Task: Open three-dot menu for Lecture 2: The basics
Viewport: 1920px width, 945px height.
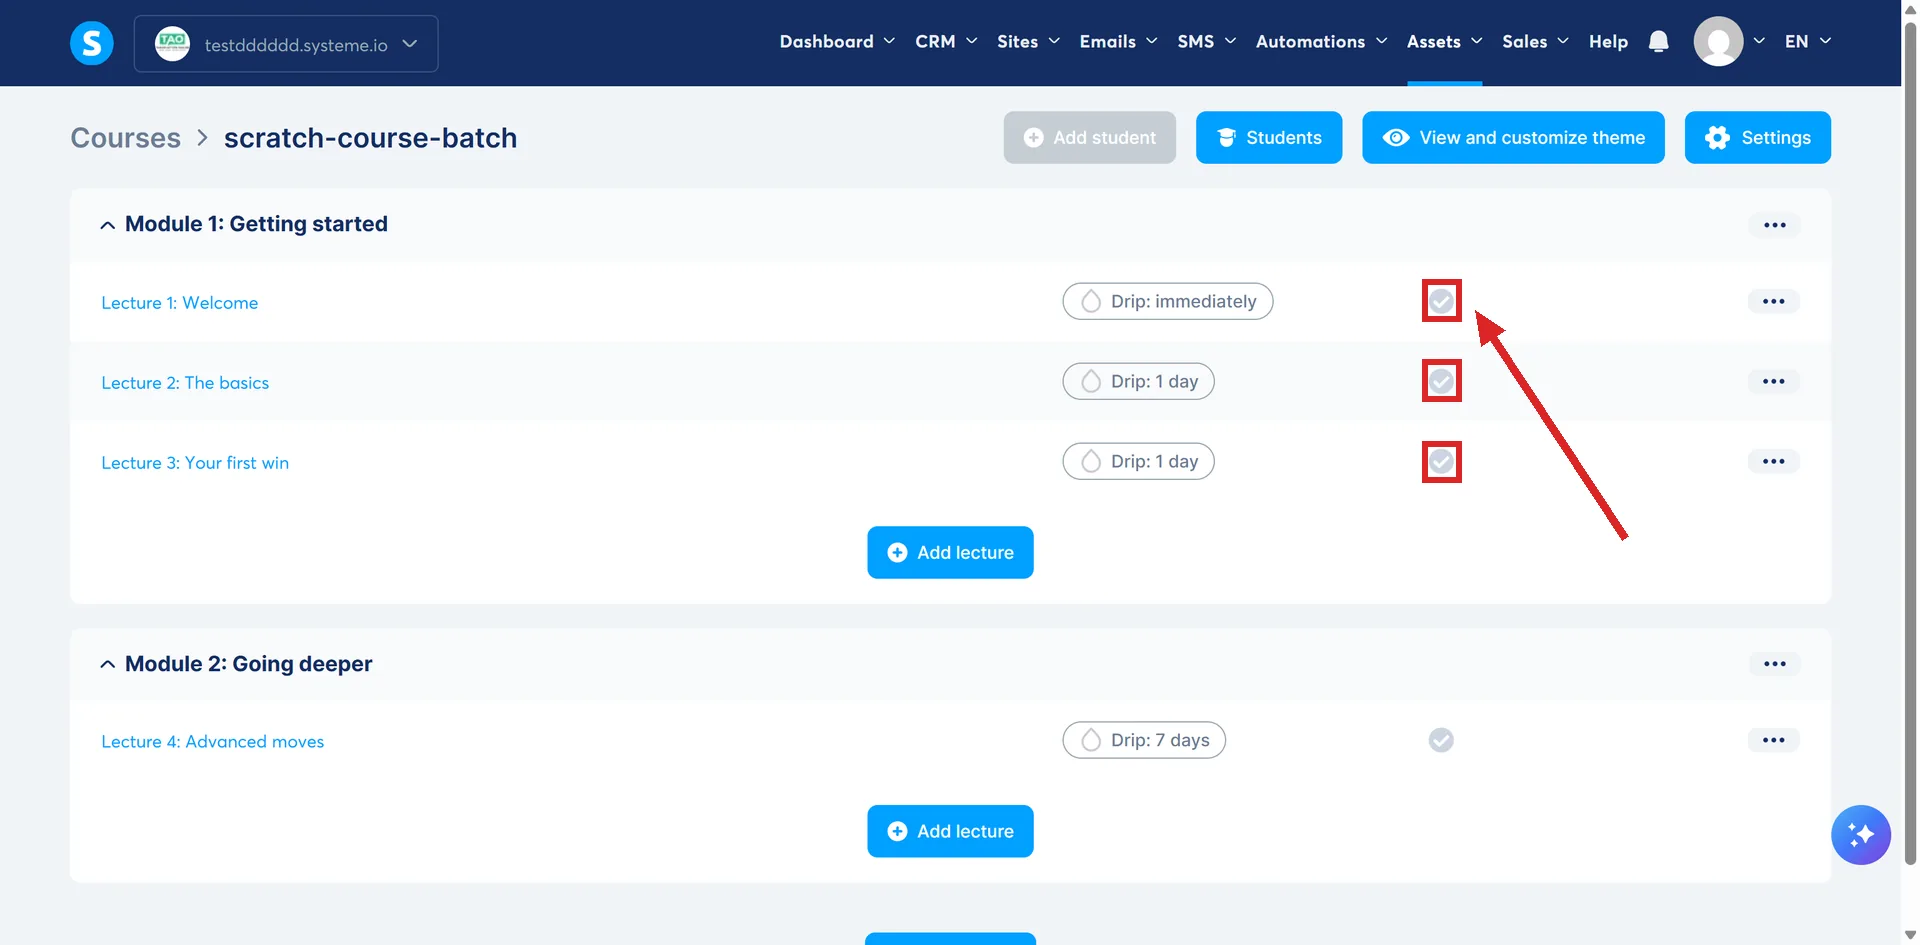Action: [x=1773, y=381]
